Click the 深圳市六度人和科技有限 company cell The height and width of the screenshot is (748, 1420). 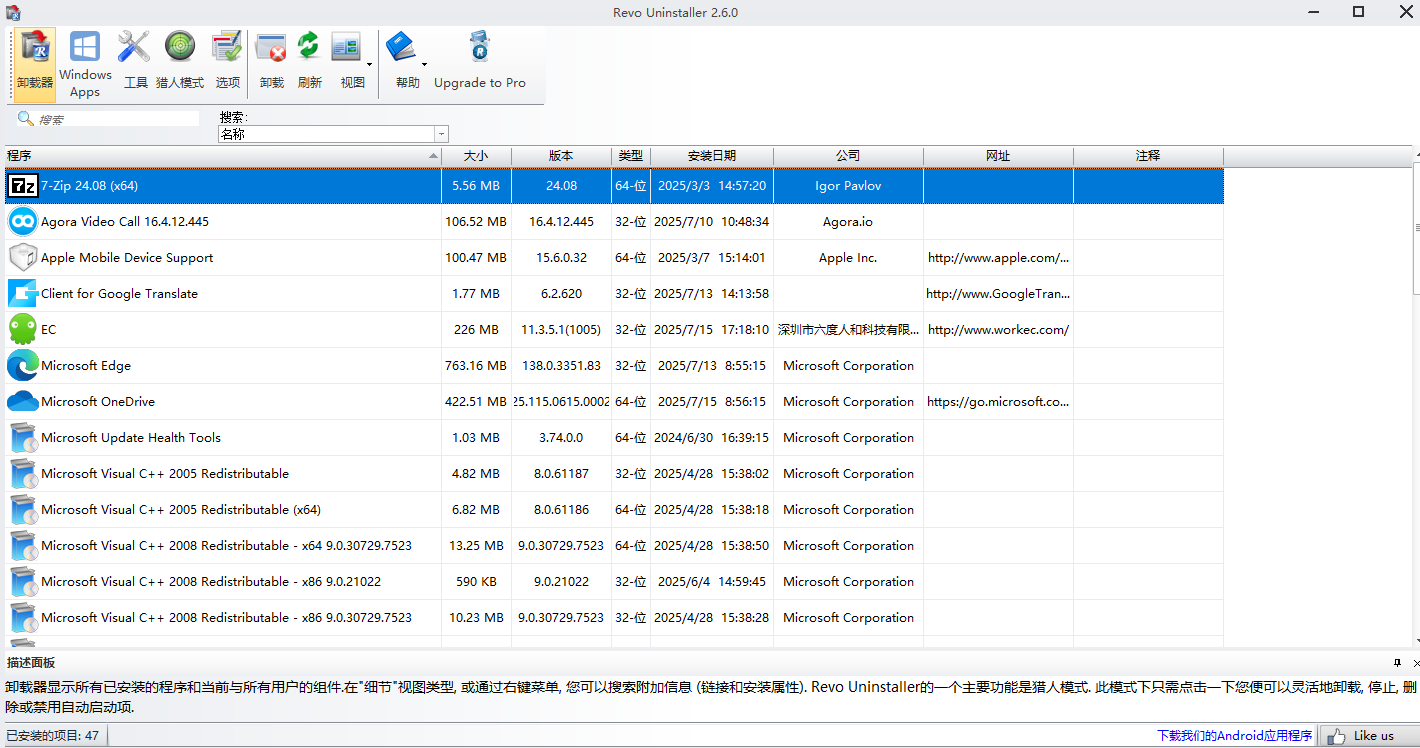[848, 330]
